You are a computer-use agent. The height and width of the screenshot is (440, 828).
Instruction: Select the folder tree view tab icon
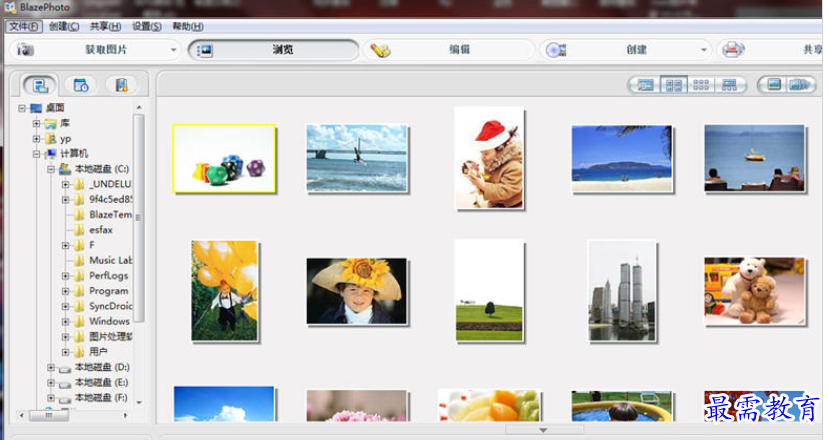point(40,85)
